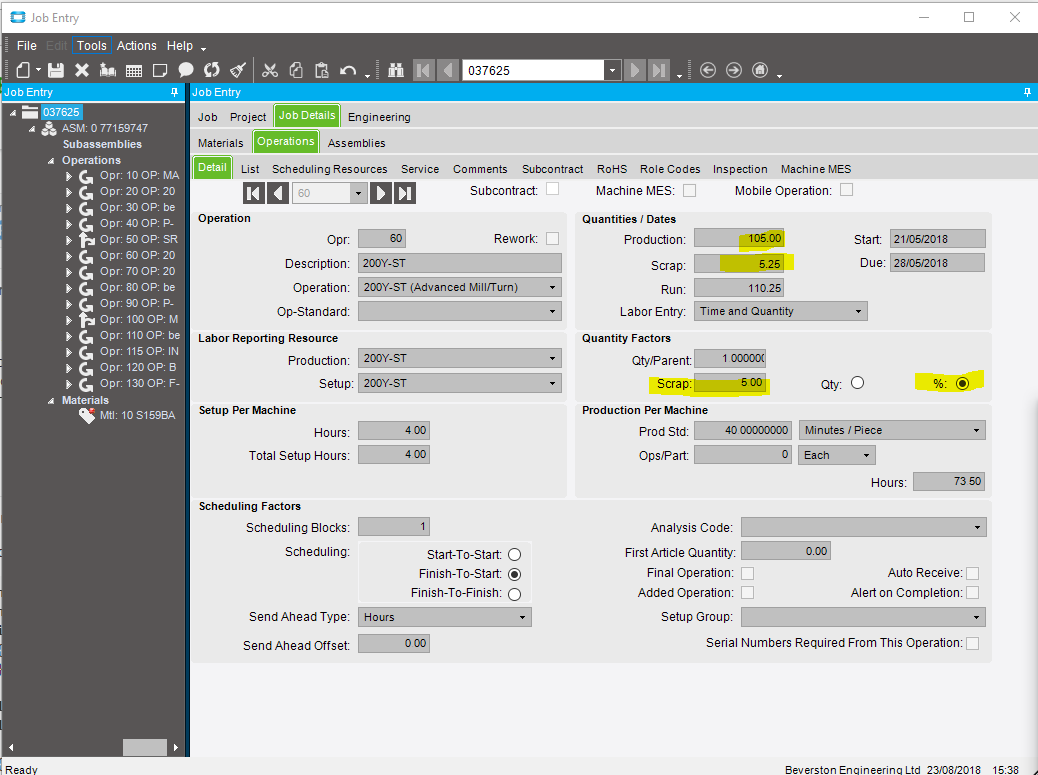The width and height of the screenshot is (1038, 775).
Task: Expand Opr: 50 OP node in tree
Action: coord(68,240)
